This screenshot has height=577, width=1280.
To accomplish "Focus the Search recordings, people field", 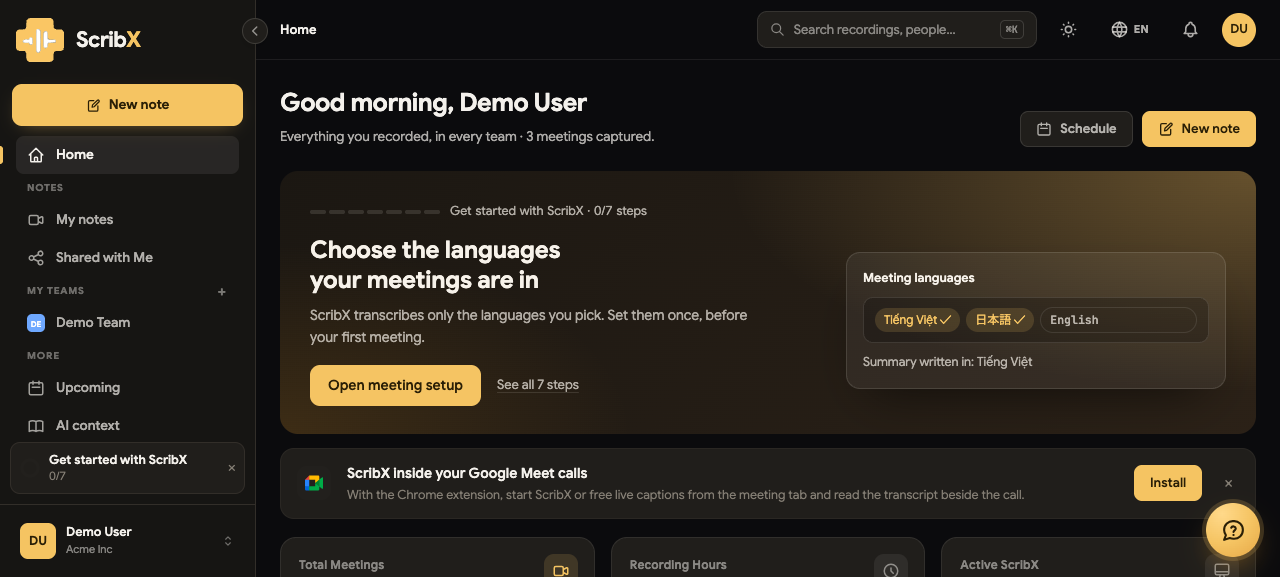I will [896, 30].
